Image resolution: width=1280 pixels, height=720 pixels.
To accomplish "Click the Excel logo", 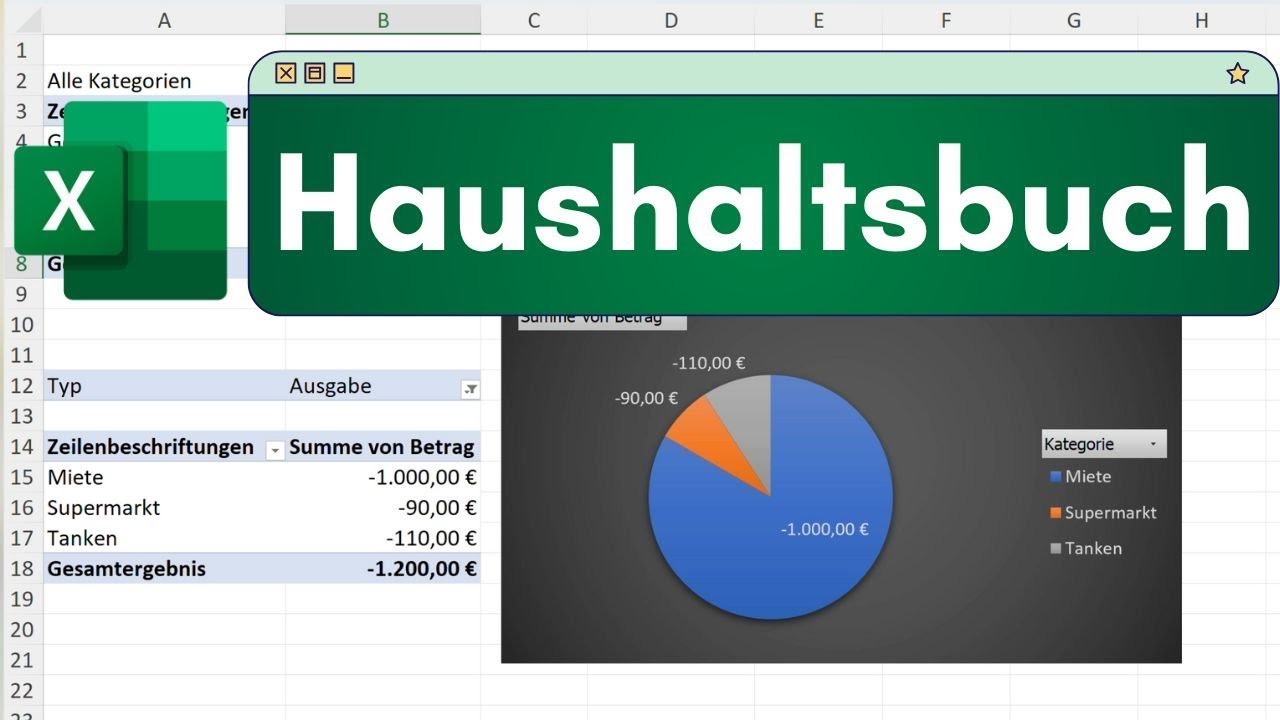I will pyautogui.click(x=121, y=200).
